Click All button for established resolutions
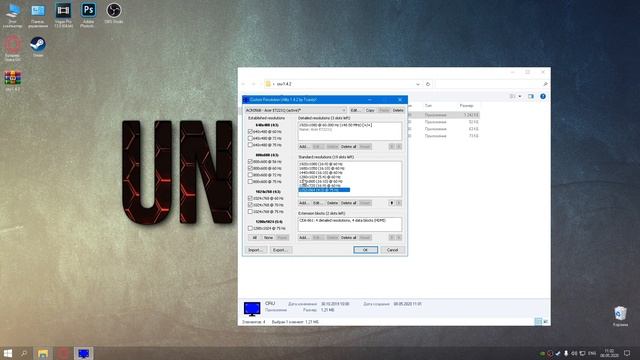This screenshot has height=360, width=640. tap(254, 238)
